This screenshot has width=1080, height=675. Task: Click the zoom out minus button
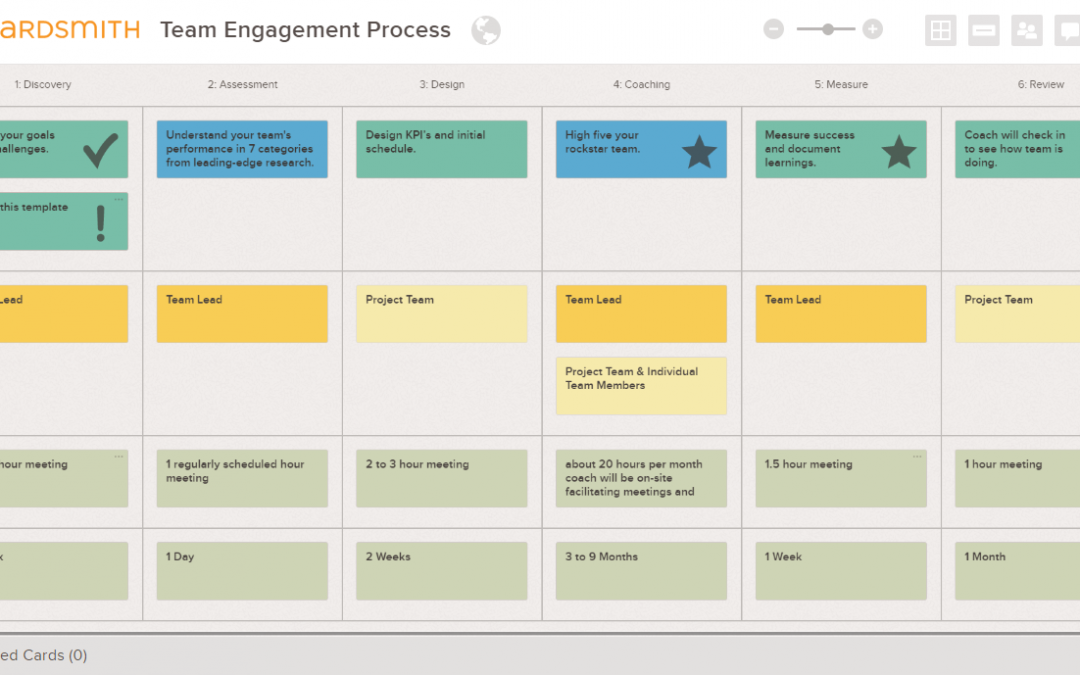point(773,29)
